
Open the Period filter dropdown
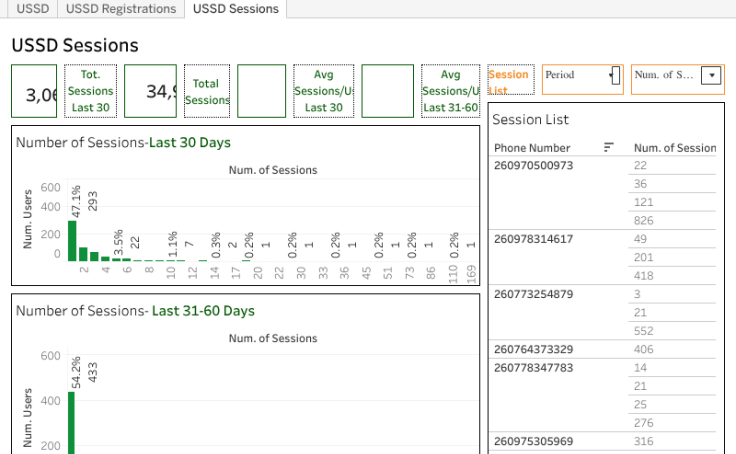coord(614,75)
